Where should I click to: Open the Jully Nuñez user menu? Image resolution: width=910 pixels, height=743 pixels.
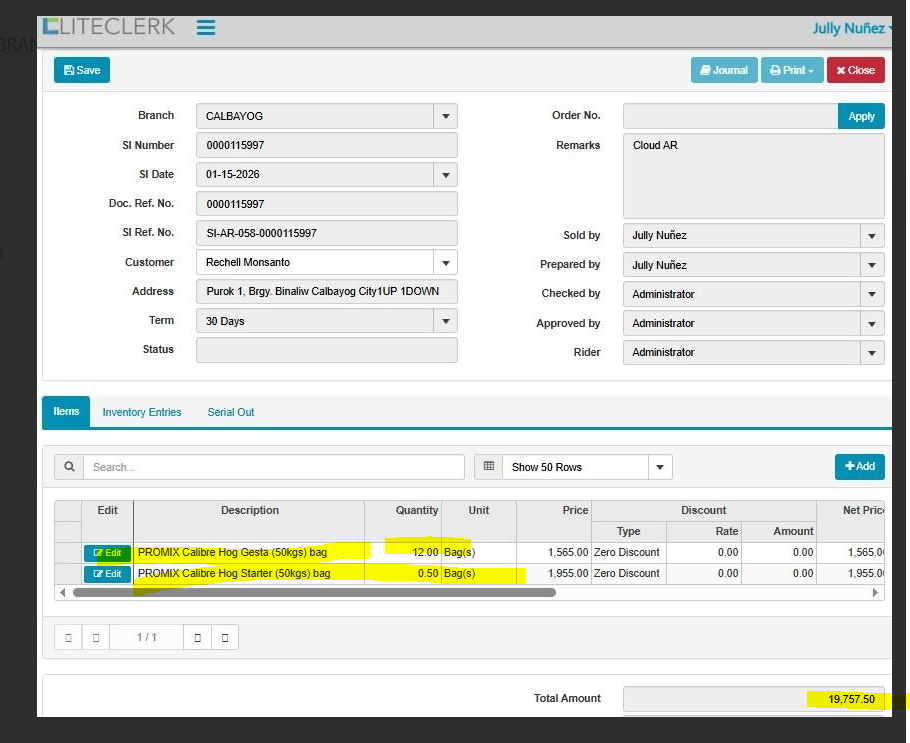pos(850,28)
